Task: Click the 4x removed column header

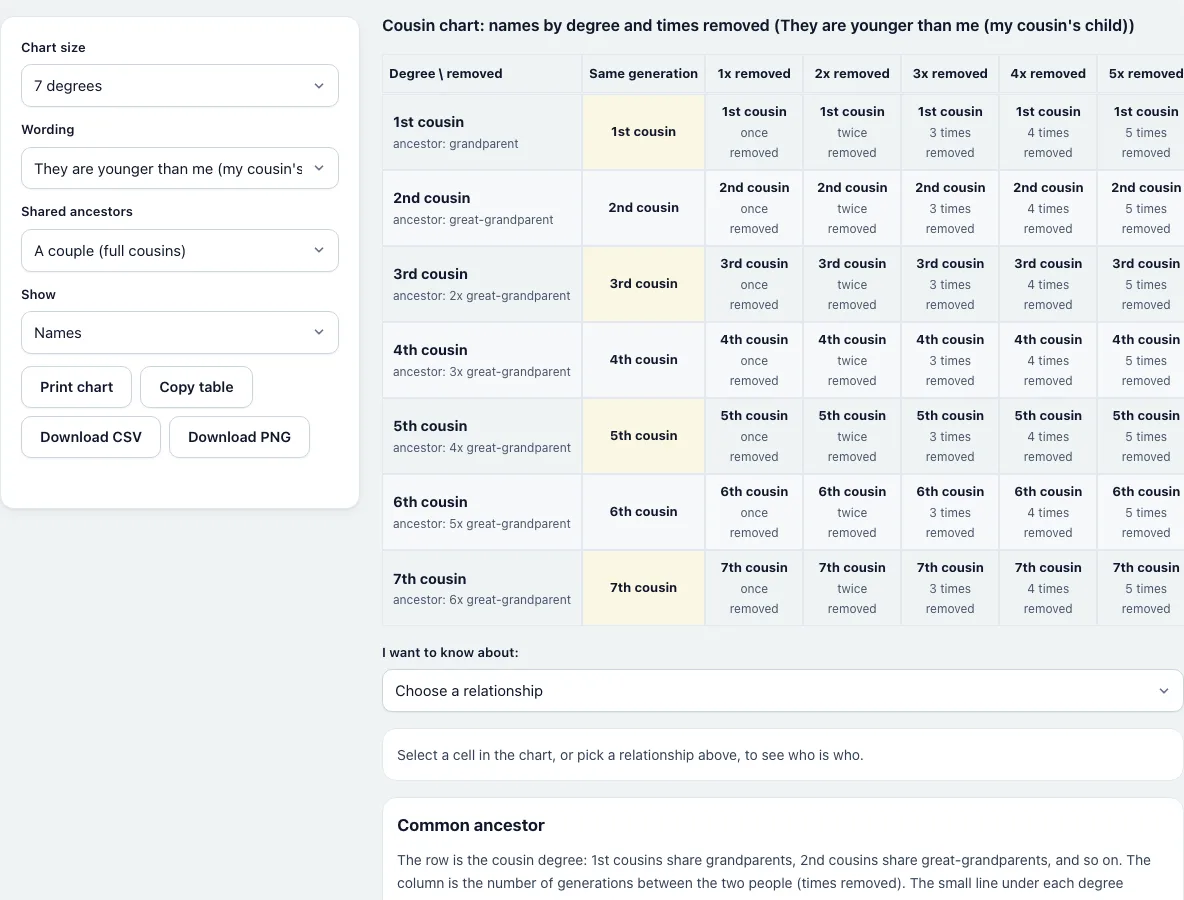Action: click(1048, 73)
